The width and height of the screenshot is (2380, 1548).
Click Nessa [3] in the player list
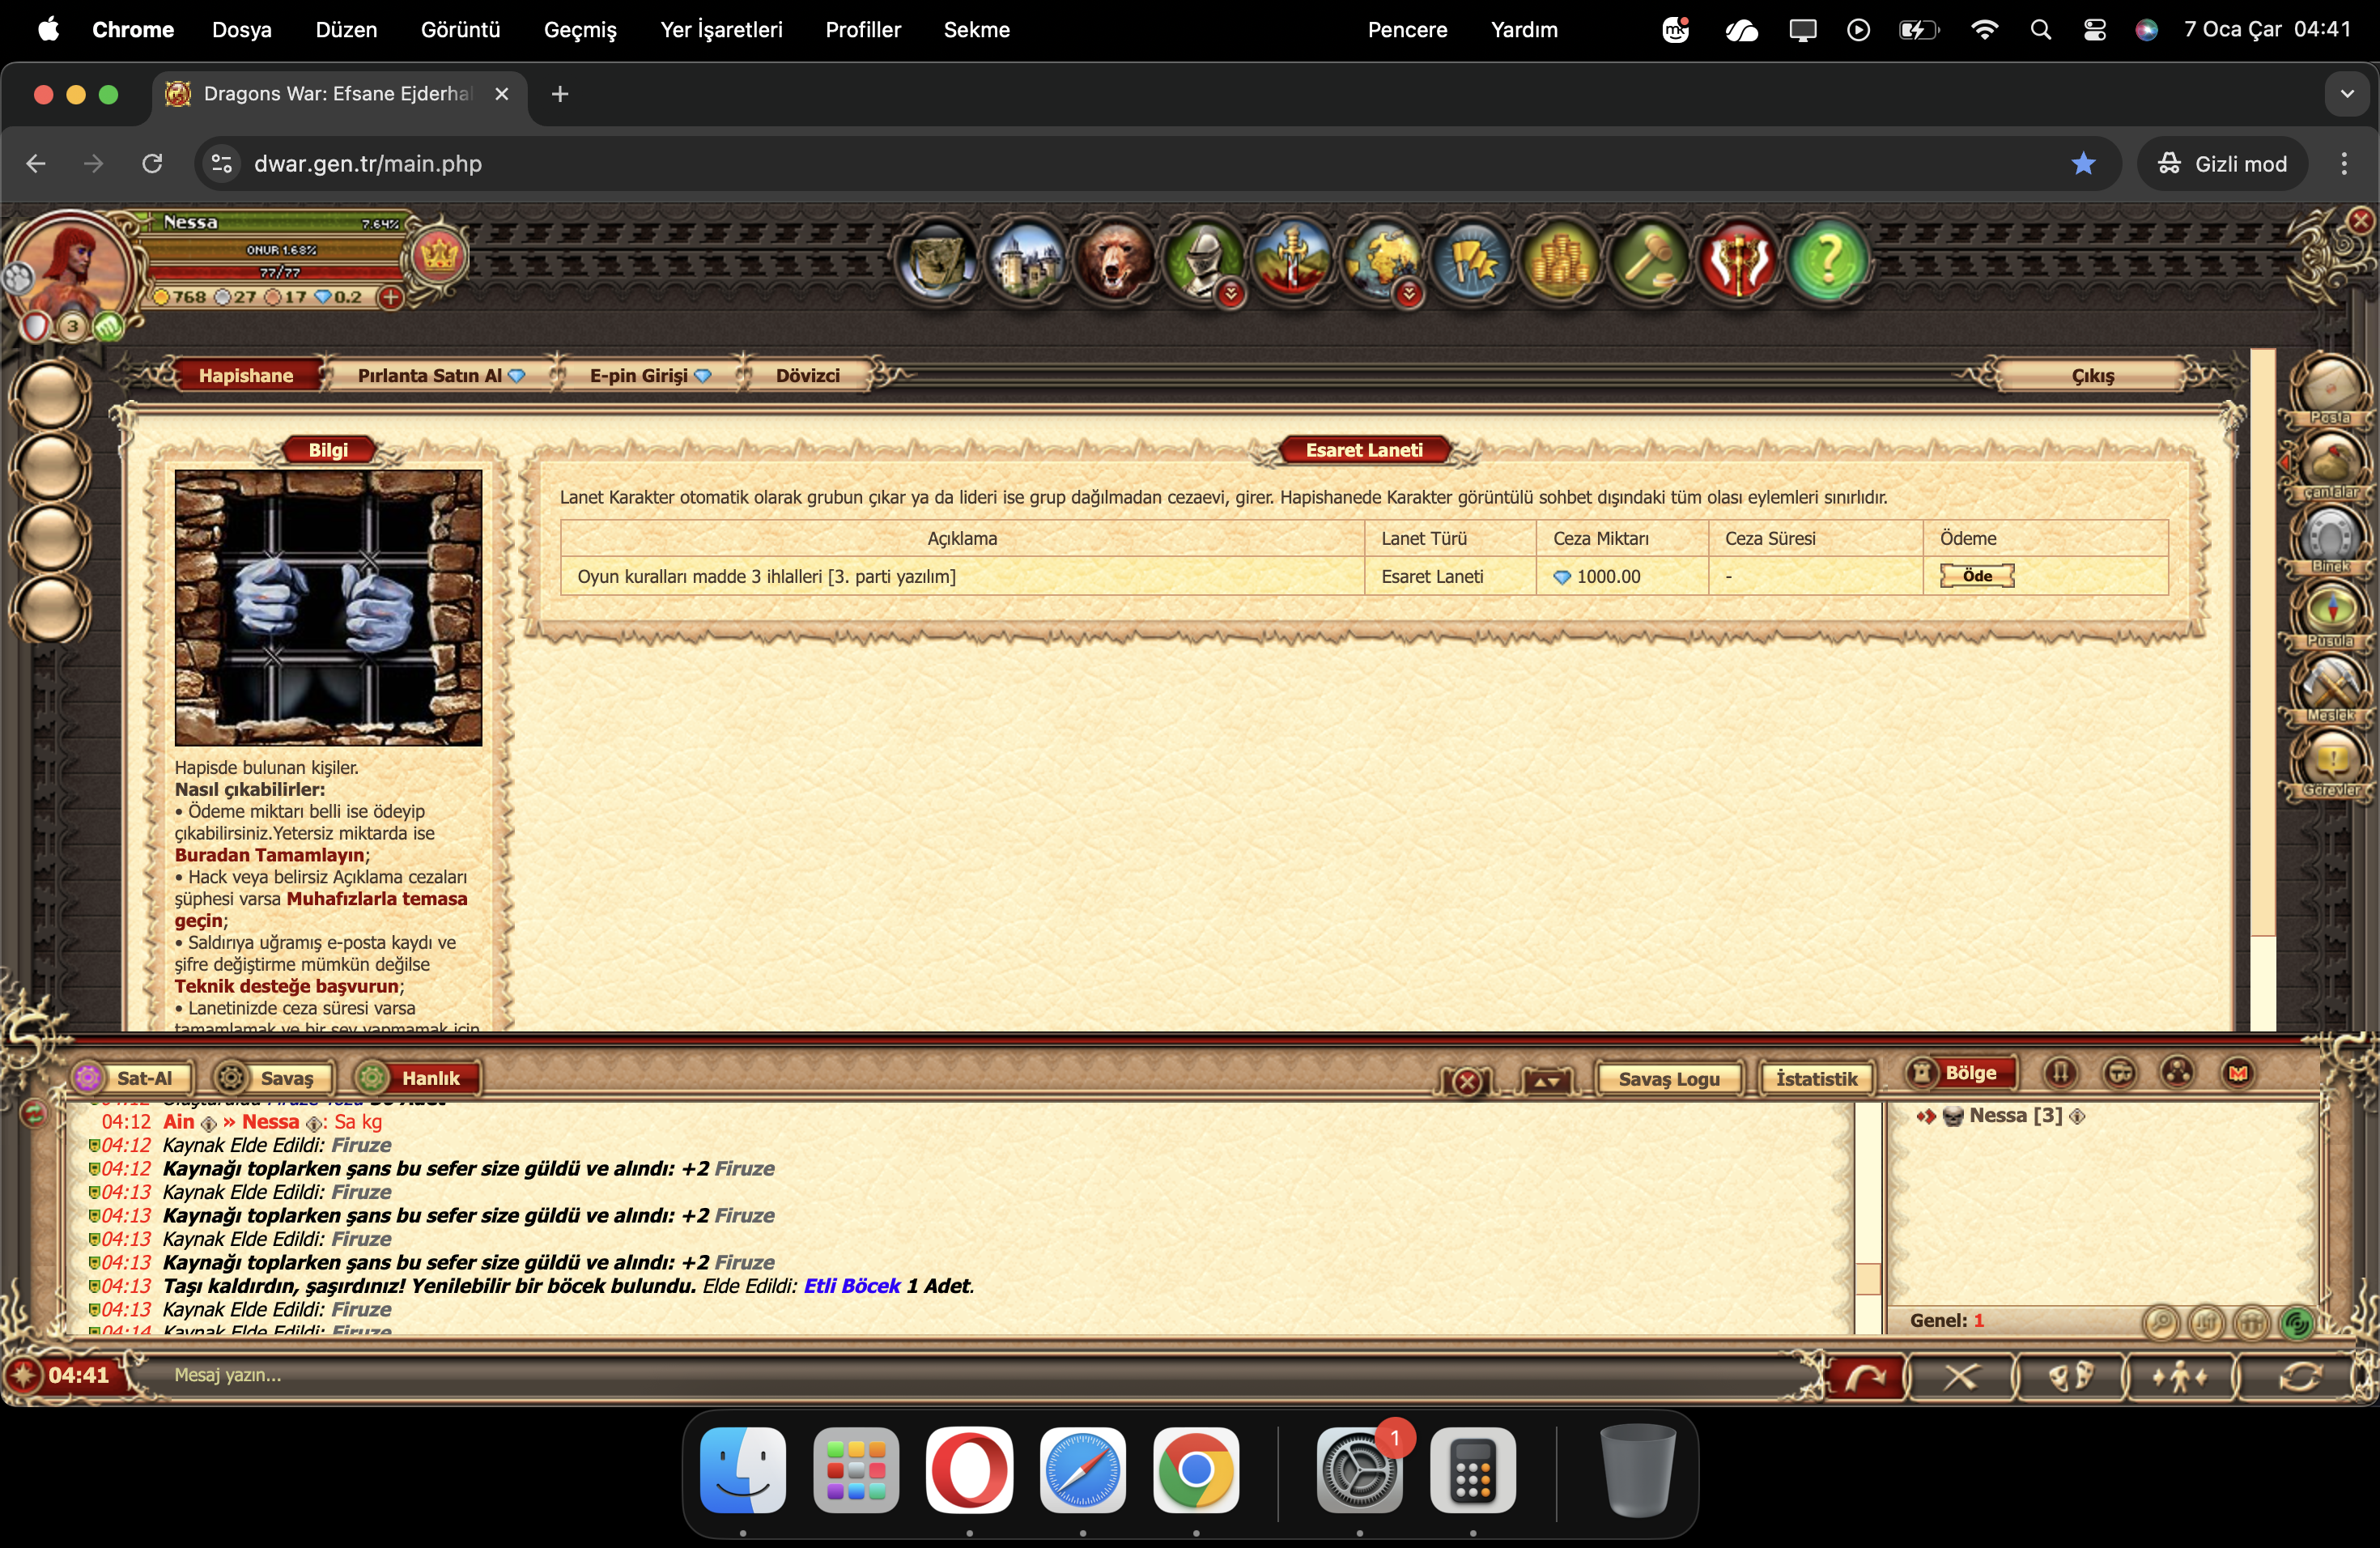point(2015,1115)
